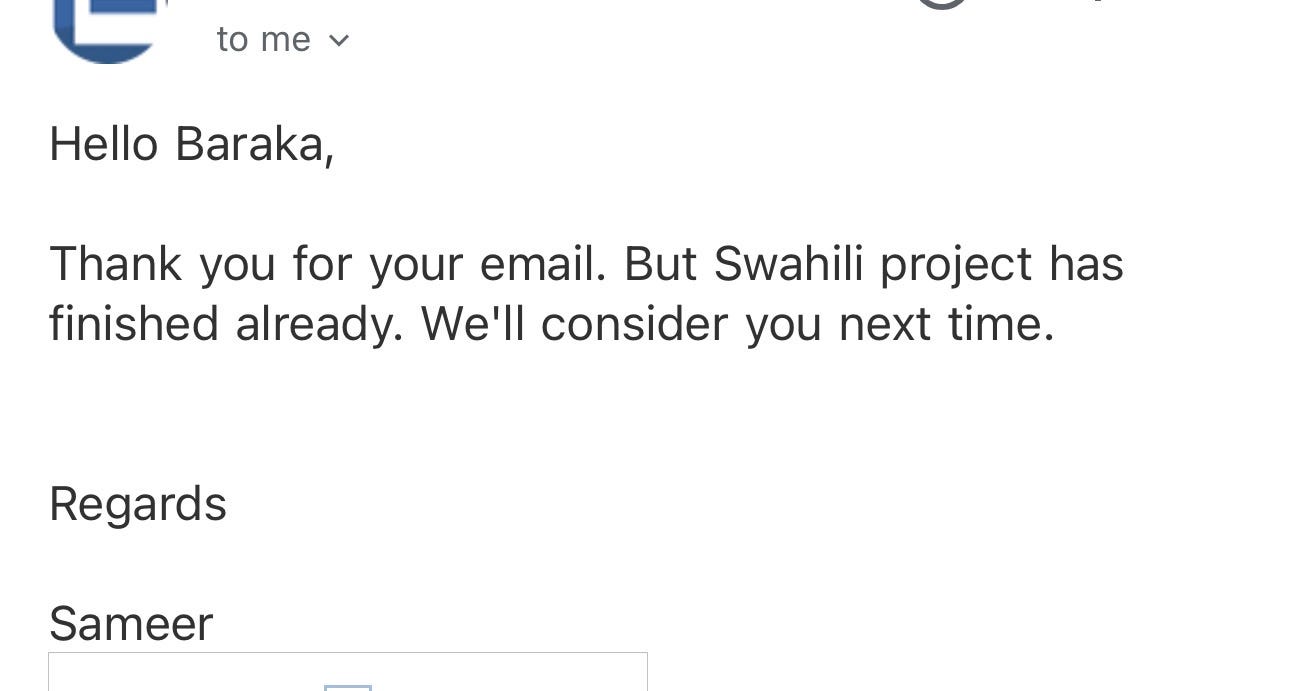Select the word 'finished' in second line
The height and width of the screenshot is (691, 1290).
tap(134, 324)
